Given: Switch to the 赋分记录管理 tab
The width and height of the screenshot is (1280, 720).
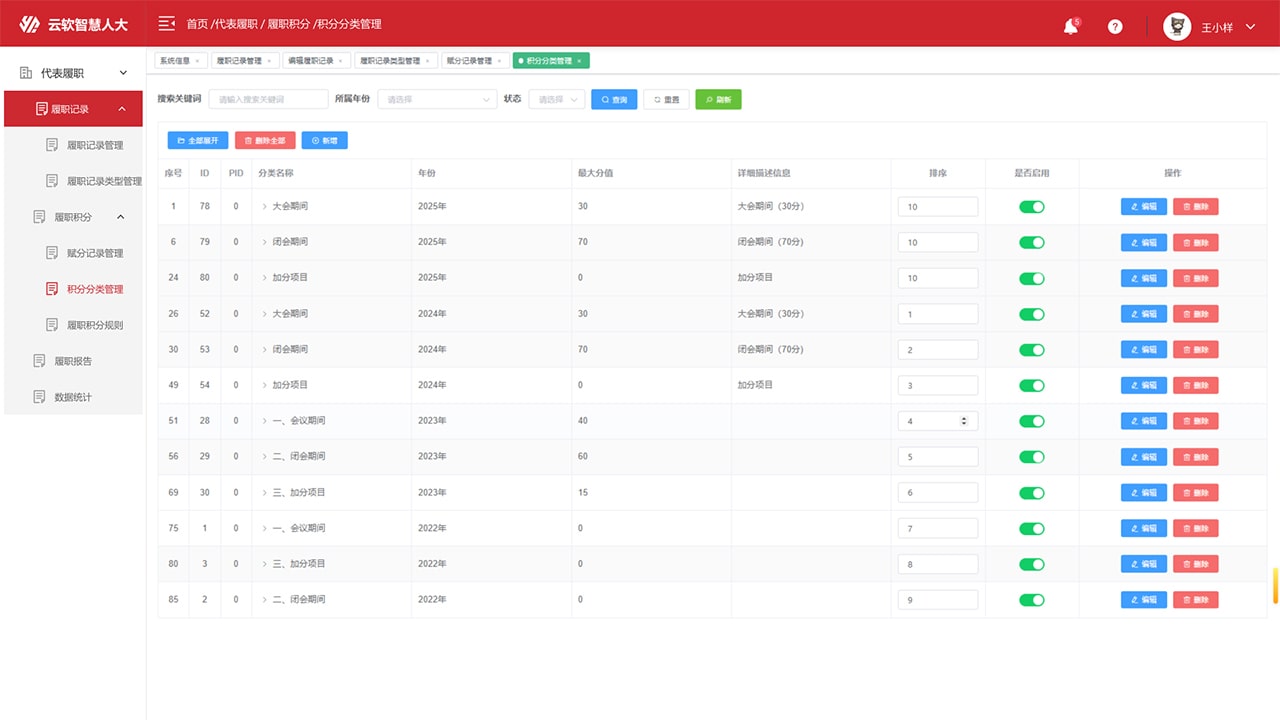Looking at the screenshot, I should point(469,61).
